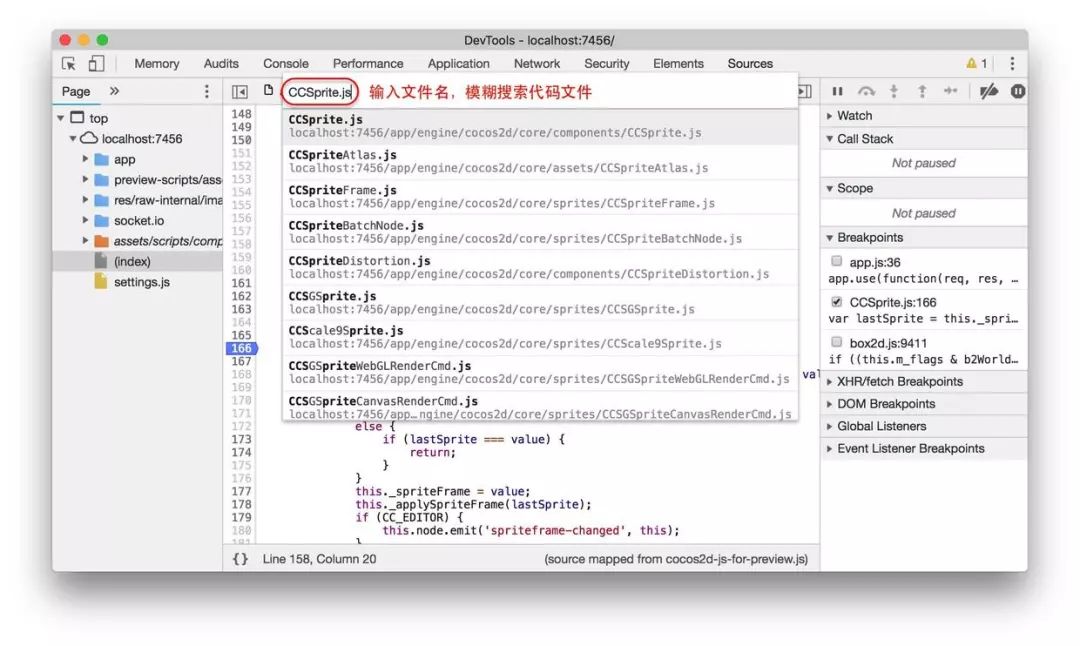The image size is (1080, 646).
Task: Toggle a breakpoint on line number 173
Action: 241,439
